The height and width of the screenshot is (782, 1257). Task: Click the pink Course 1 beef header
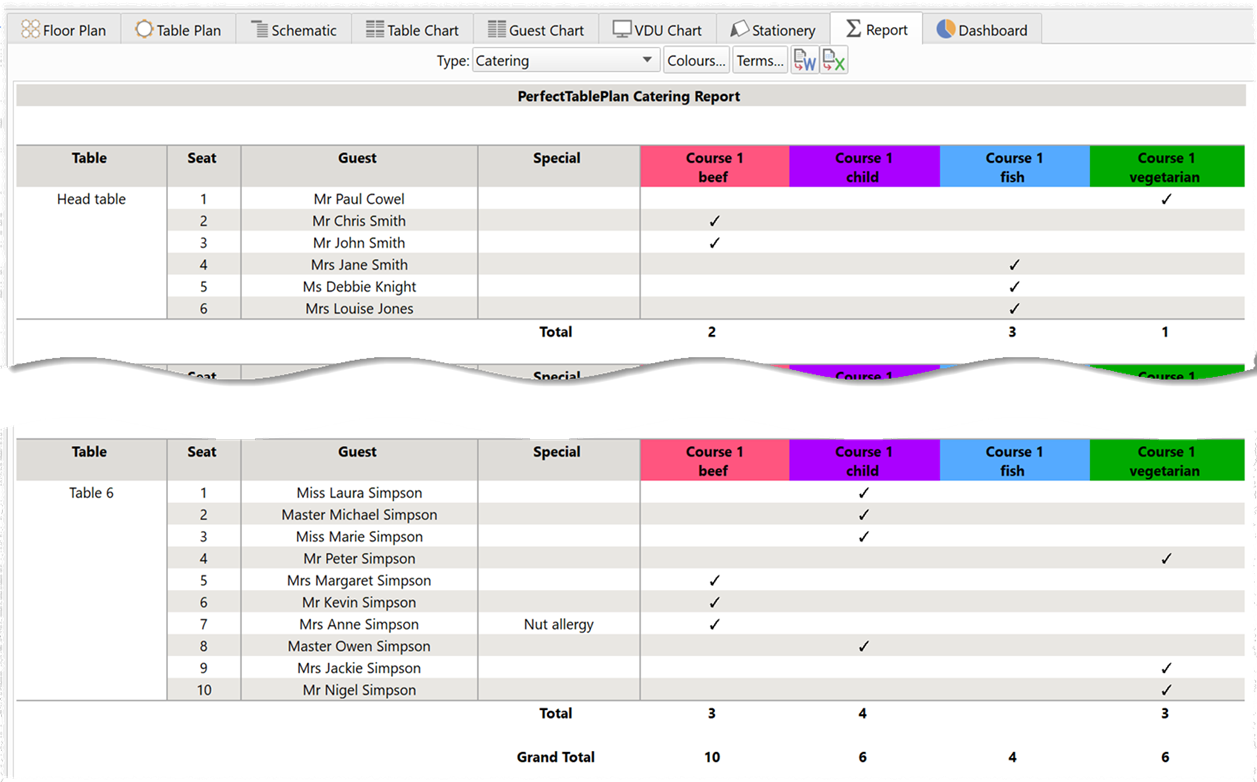(x=714, y=165)
